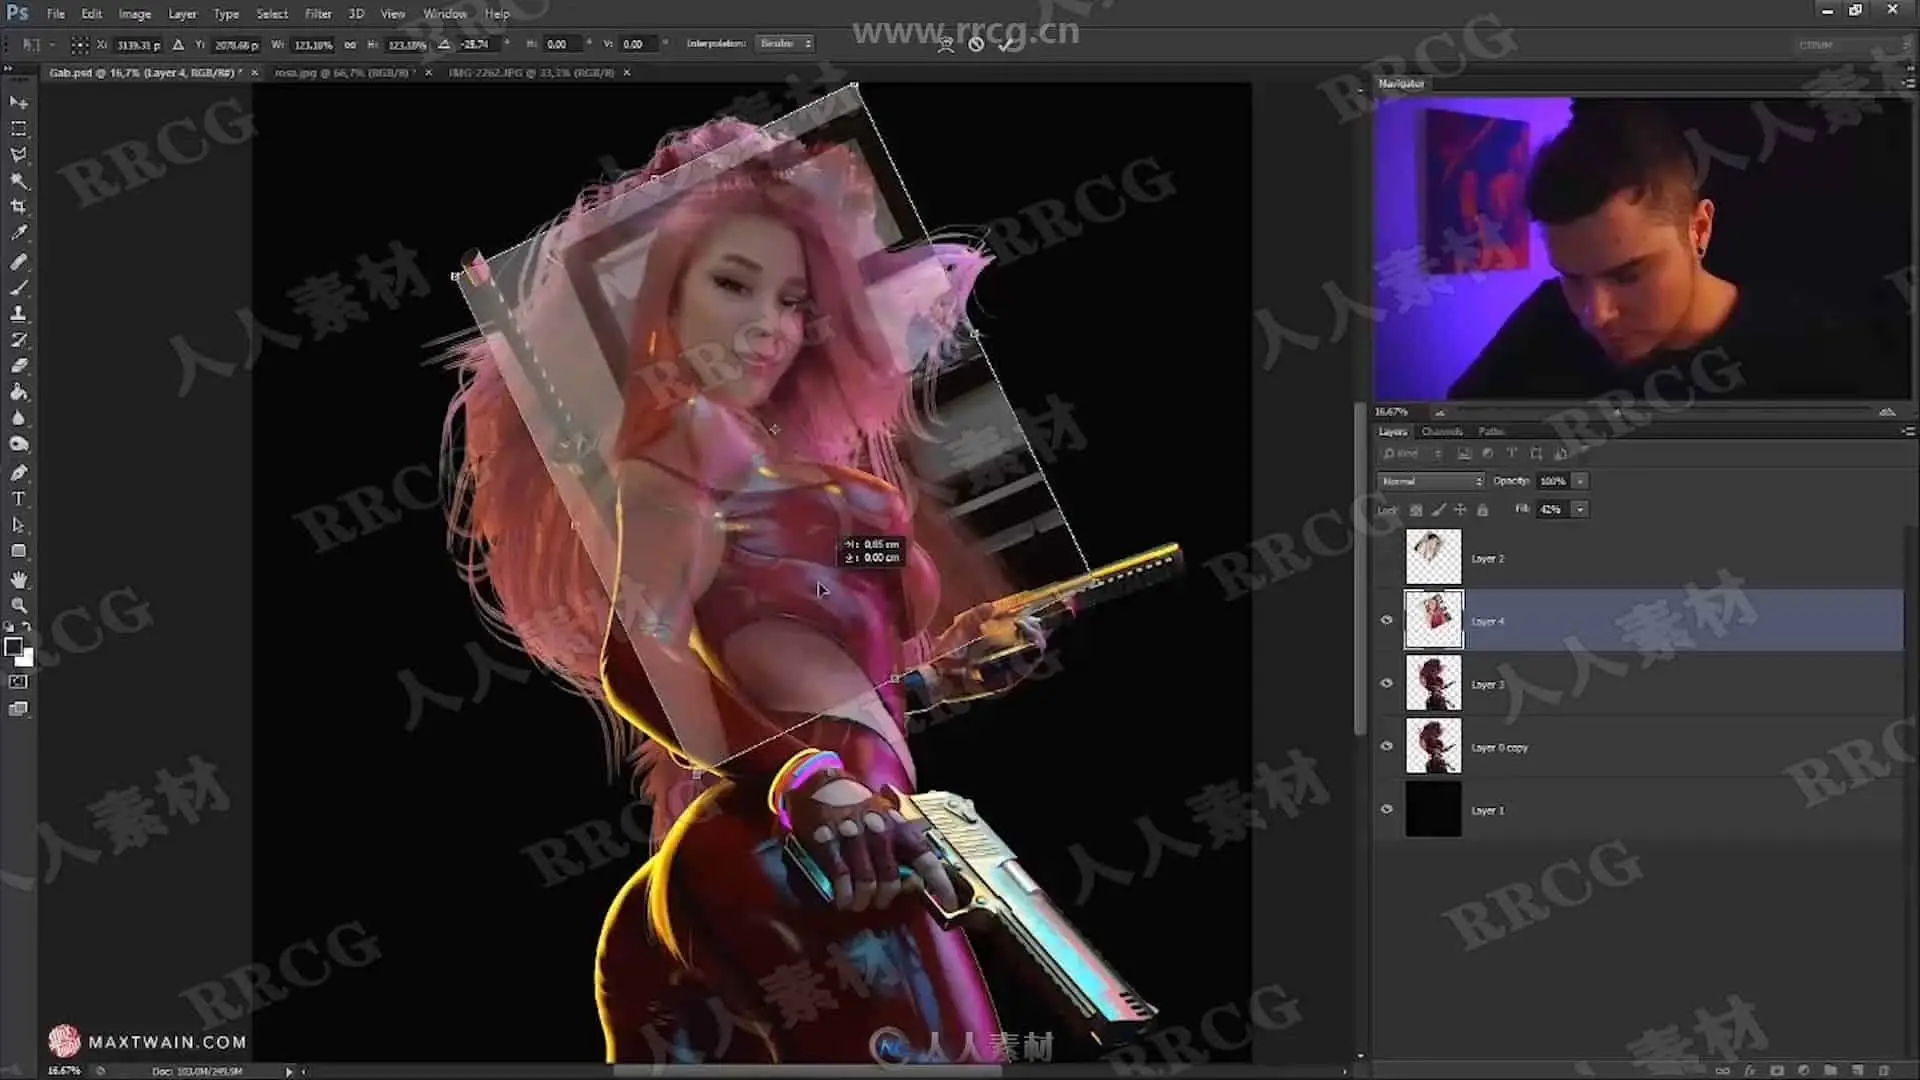Open the Layers panel flyout menu

(1908, 431)
